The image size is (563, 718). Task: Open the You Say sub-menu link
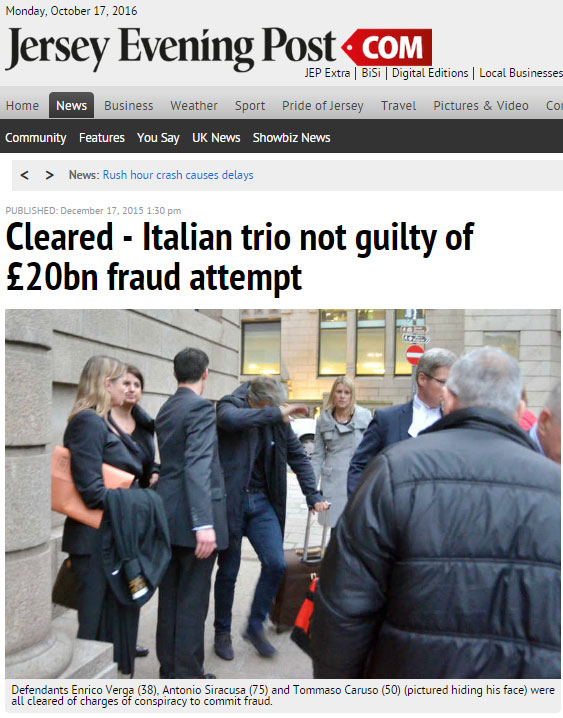[158, 138]
